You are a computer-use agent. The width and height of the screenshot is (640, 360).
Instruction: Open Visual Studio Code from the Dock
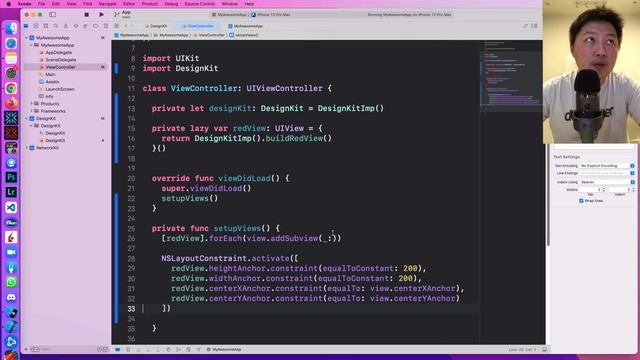click(x=11, y=207)
